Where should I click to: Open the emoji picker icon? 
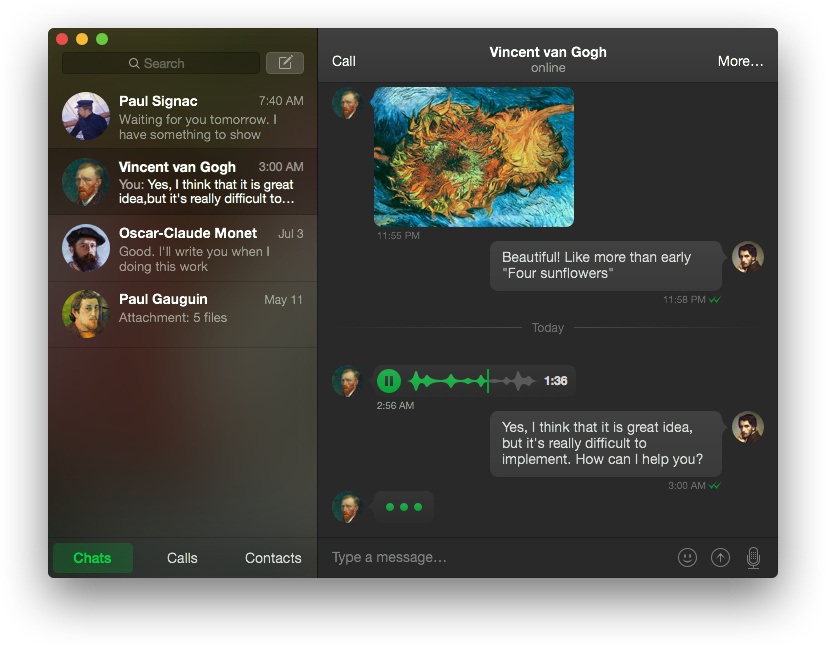(687, 558)
